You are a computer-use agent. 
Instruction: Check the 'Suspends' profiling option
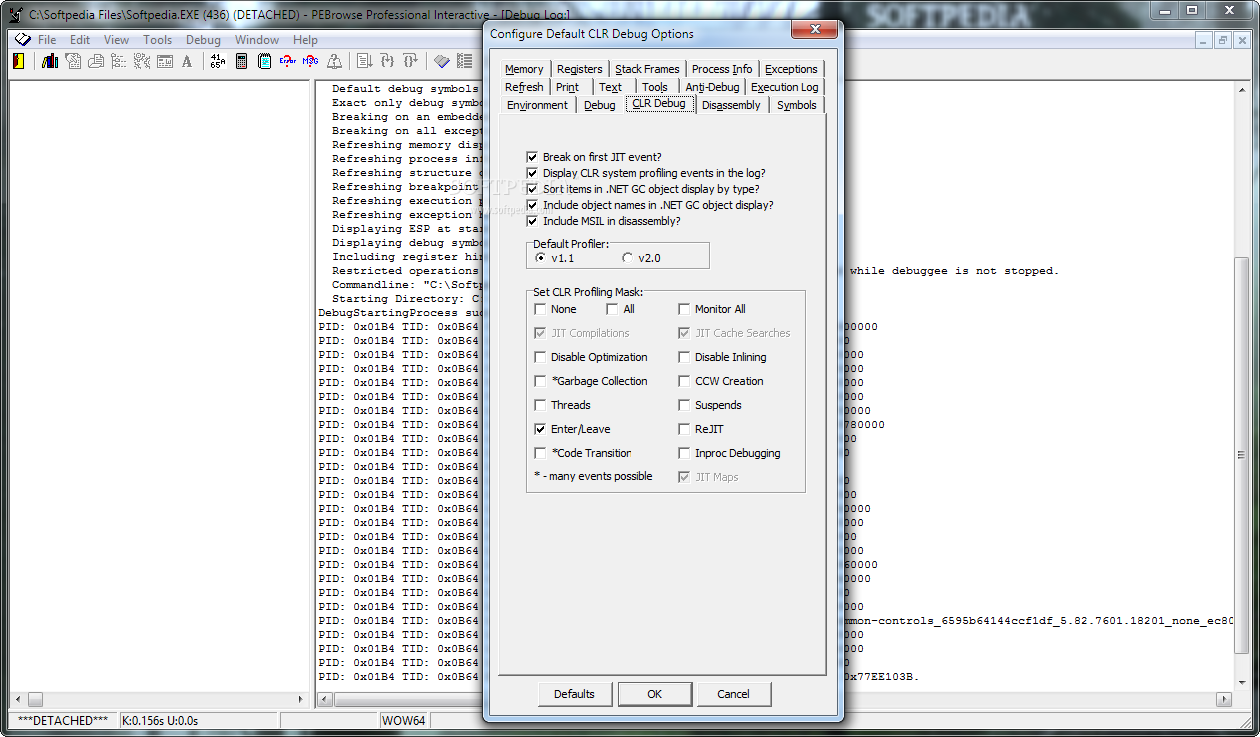[684, 405]
